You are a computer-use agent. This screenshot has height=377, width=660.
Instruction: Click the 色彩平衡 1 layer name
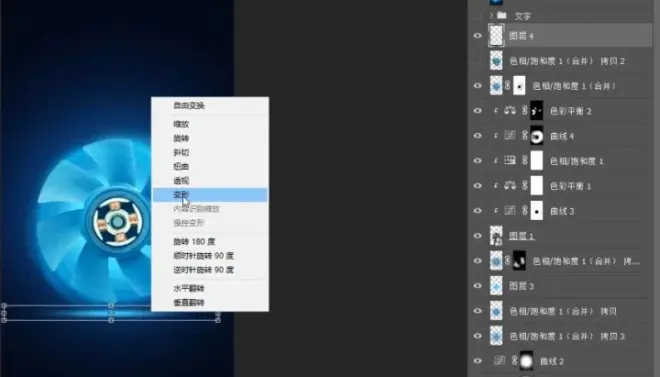point(570,186)
